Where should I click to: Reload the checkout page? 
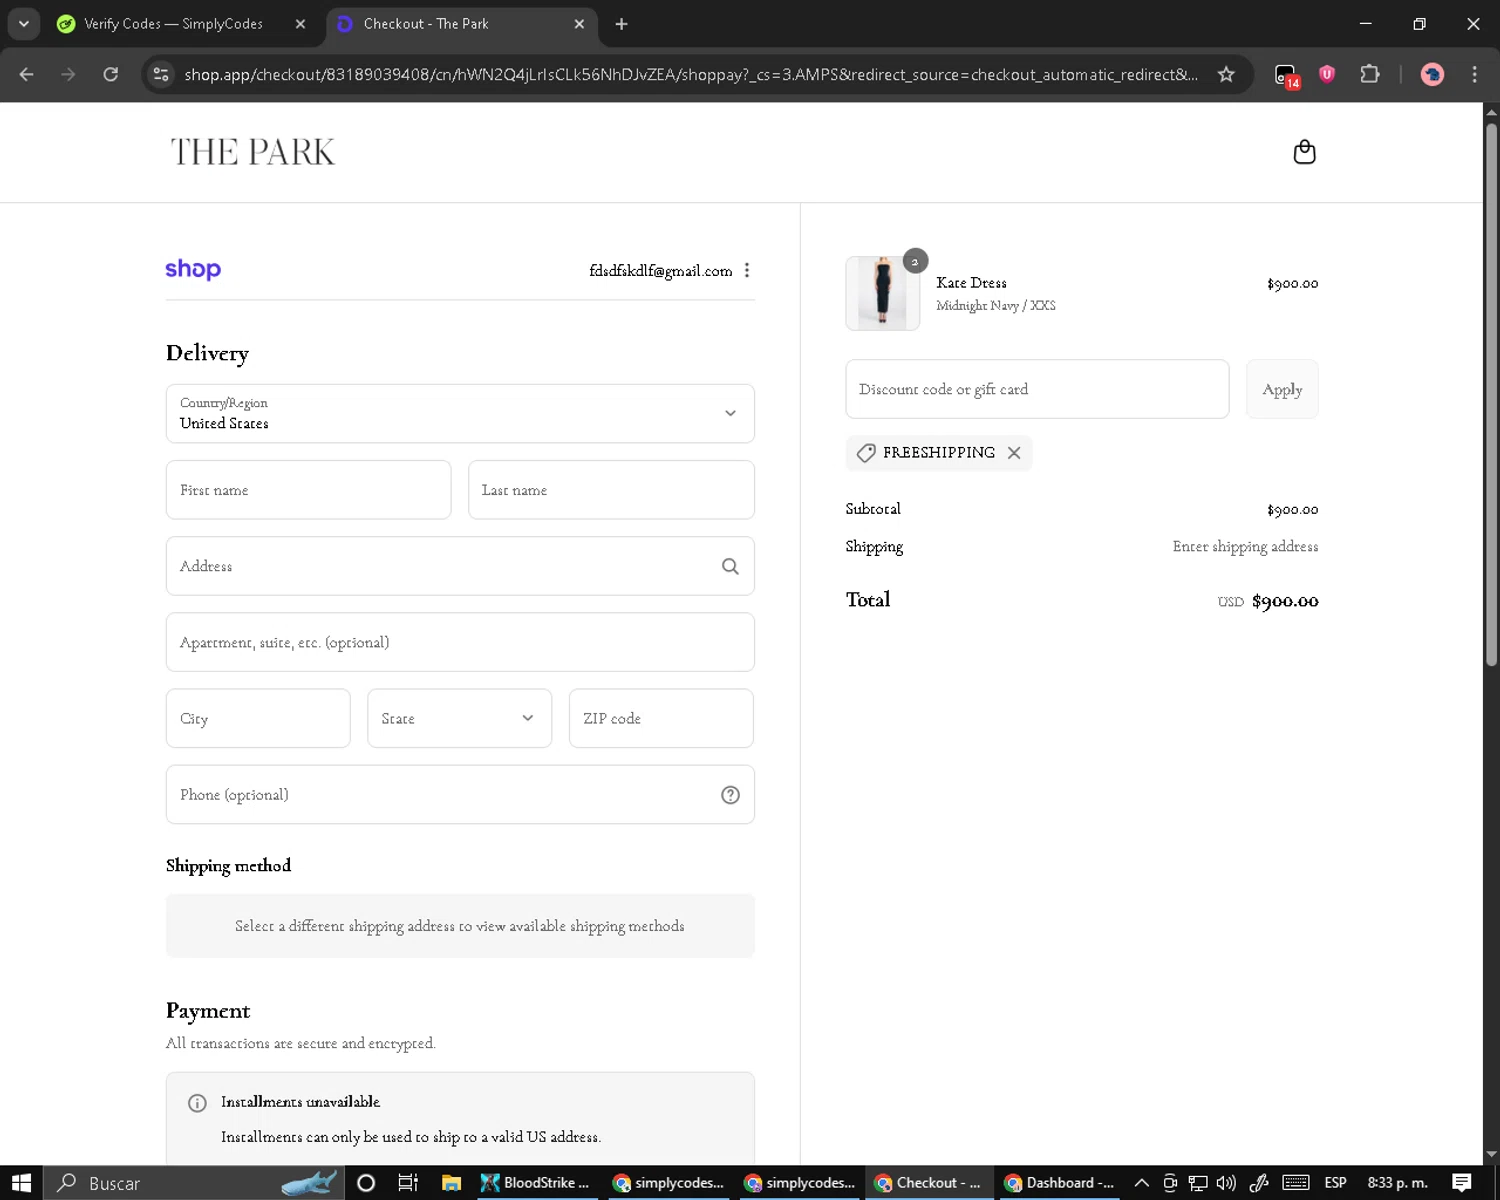point(110,74)
